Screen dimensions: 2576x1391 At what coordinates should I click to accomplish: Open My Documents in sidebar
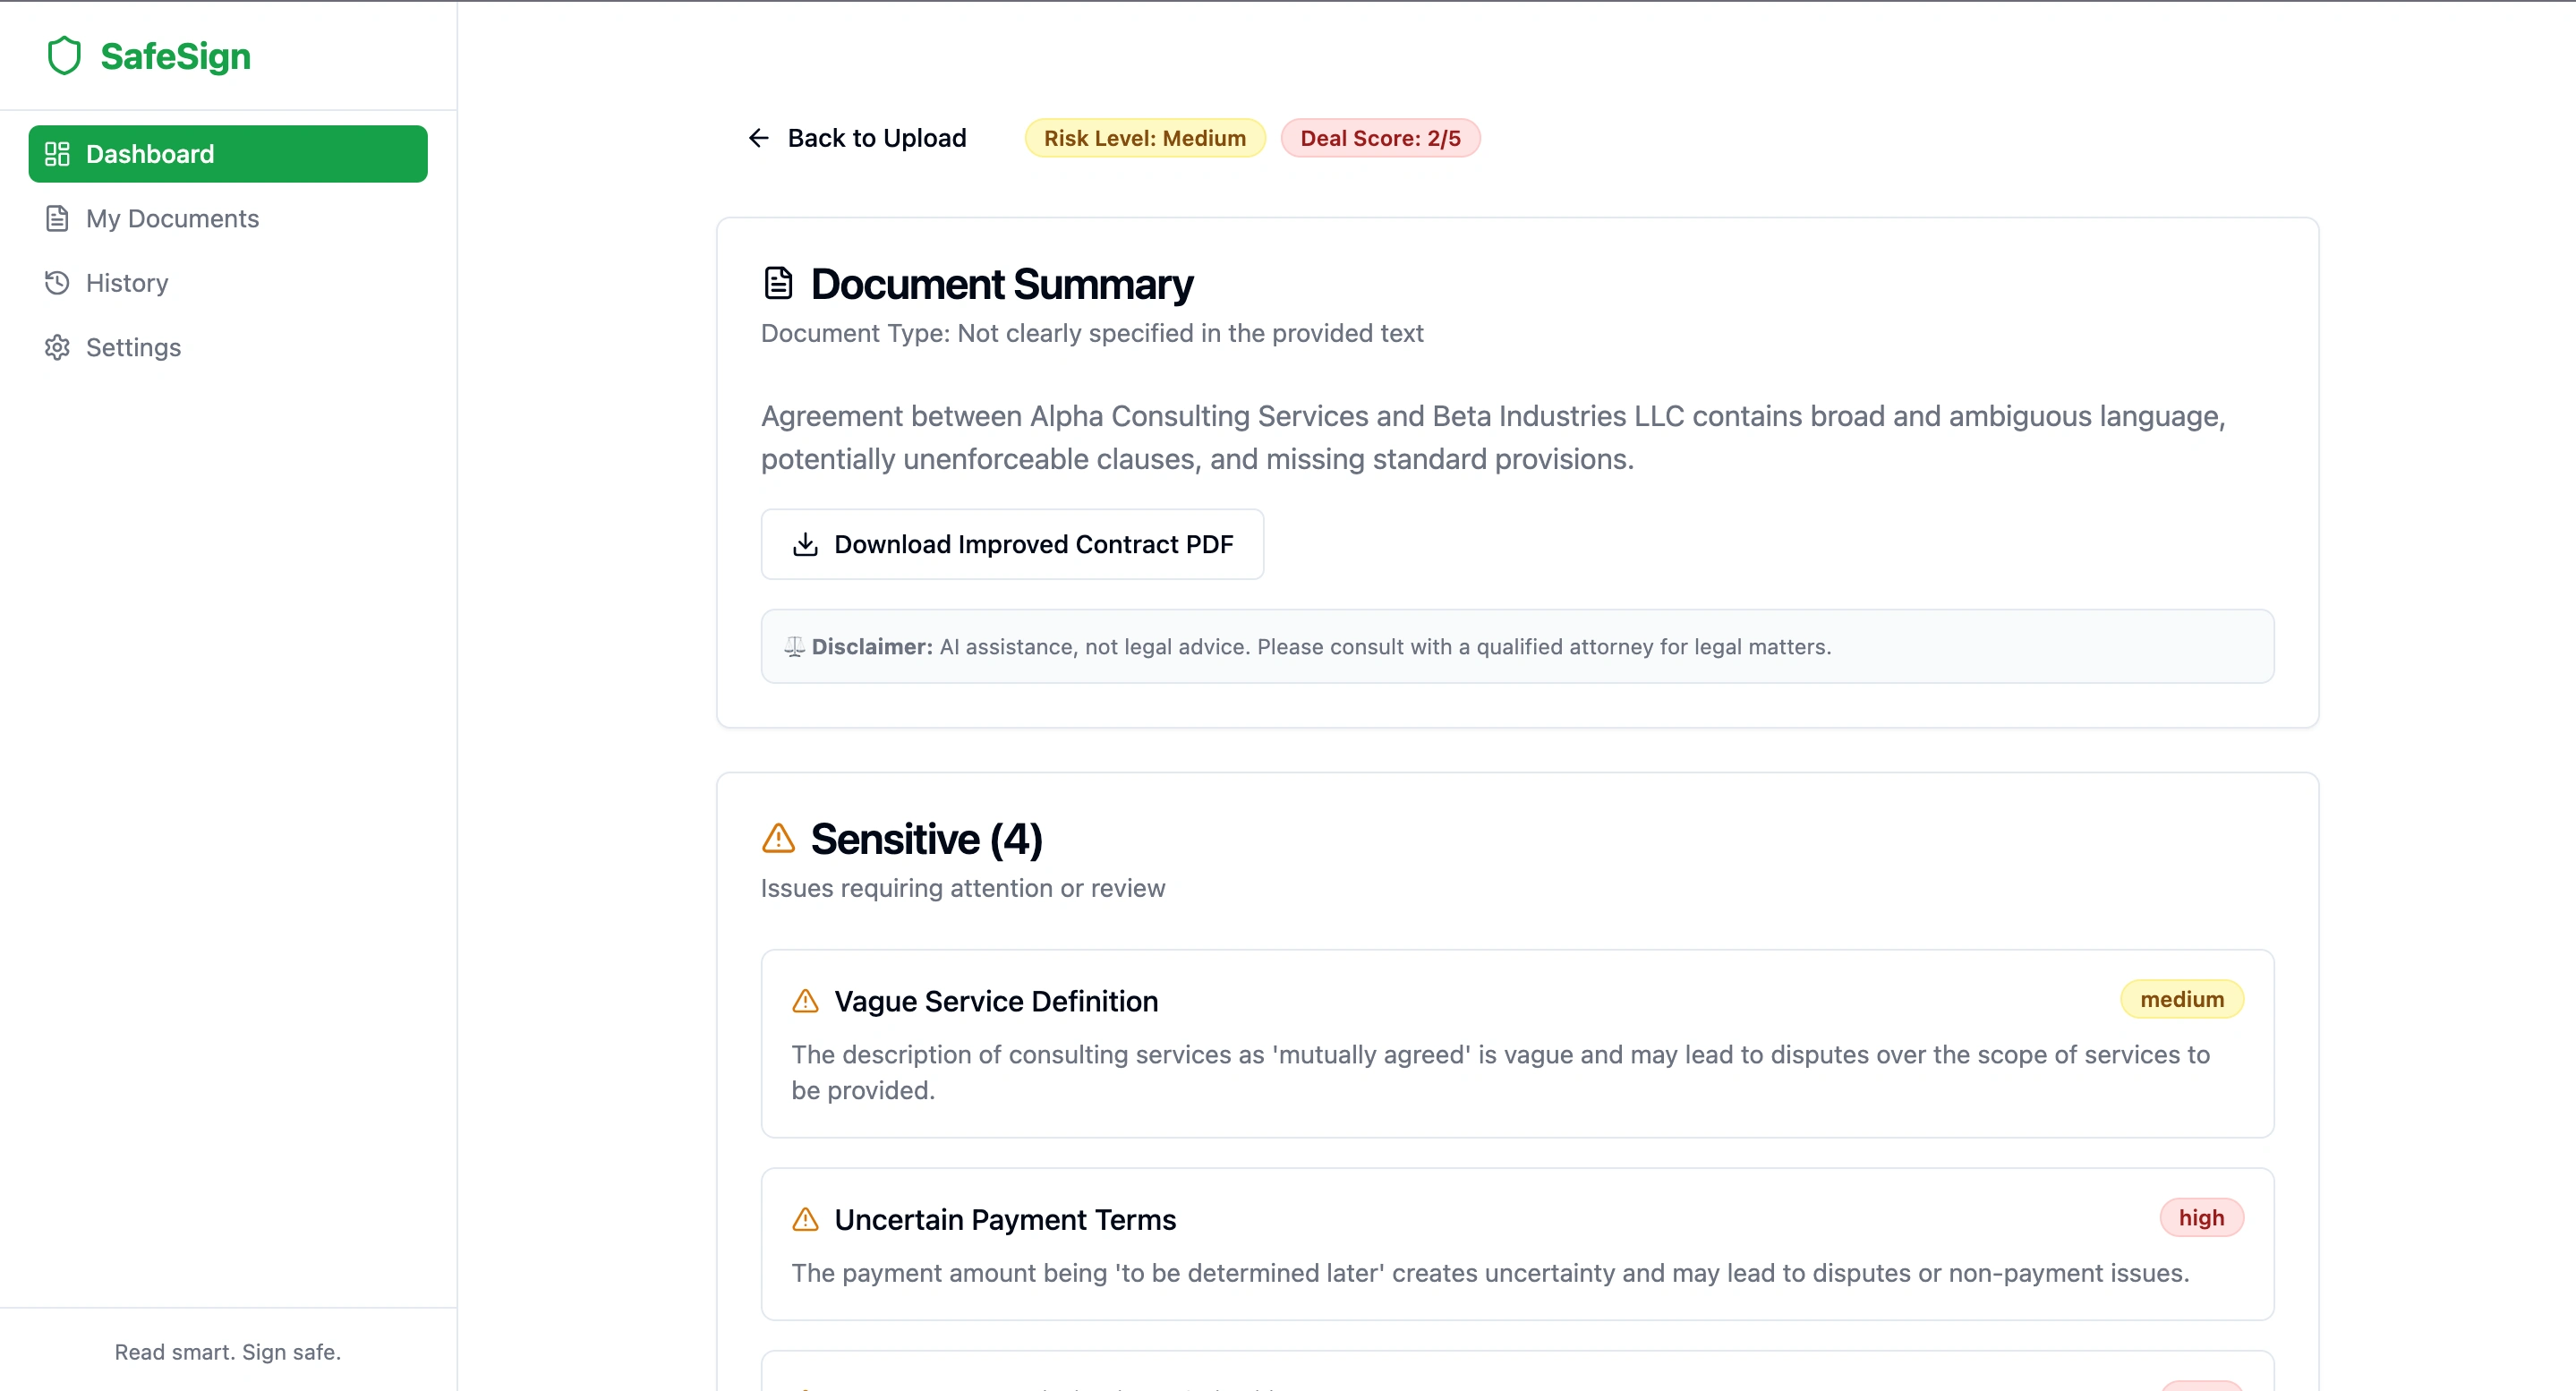tap(172, 218)
